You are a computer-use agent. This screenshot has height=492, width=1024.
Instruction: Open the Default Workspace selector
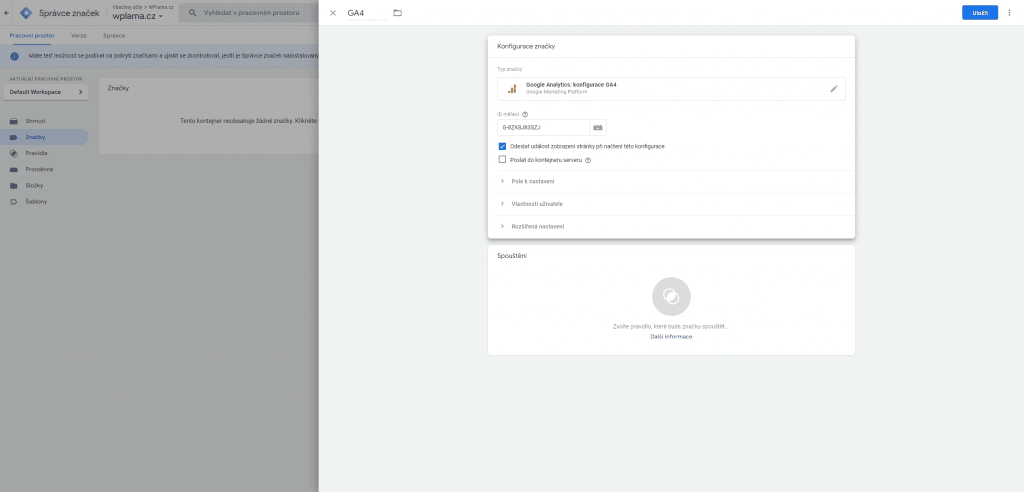pos(46,92)
